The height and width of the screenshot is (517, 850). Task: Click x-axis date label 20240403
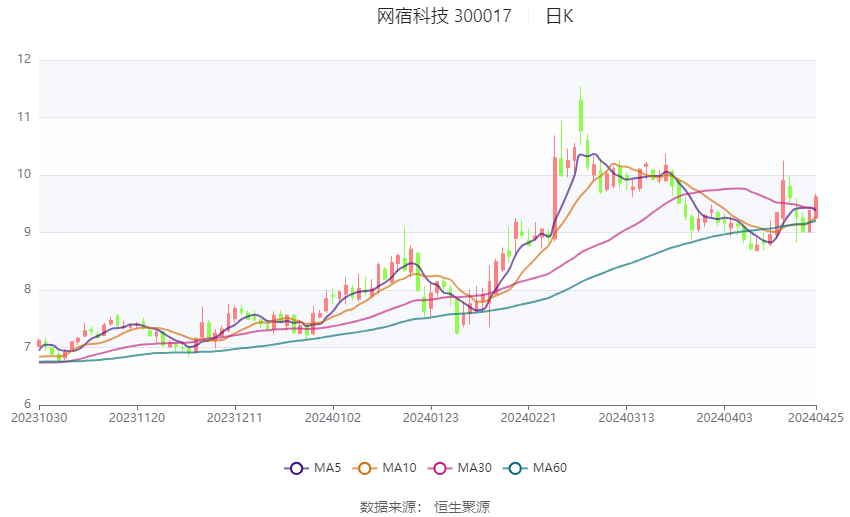(725, 418)
